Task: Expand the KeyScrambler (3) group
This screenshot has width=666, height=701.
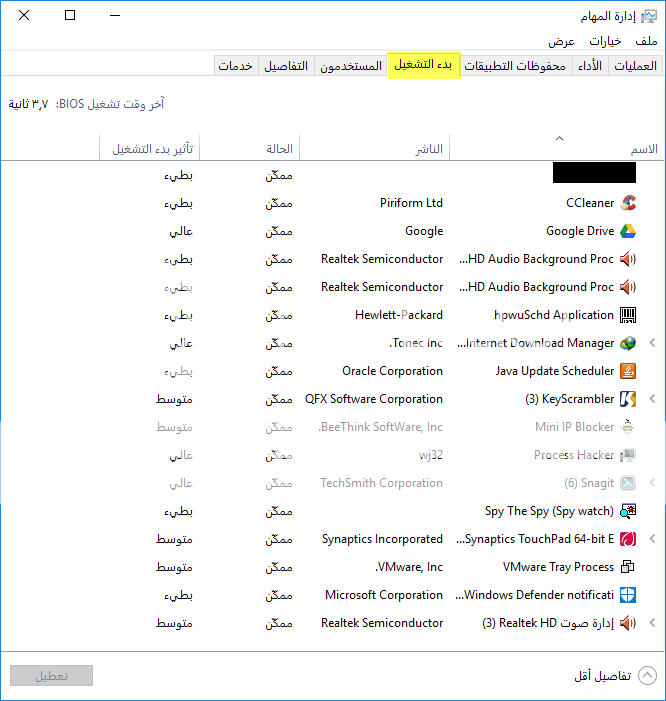Action: [x=653, y=399]
